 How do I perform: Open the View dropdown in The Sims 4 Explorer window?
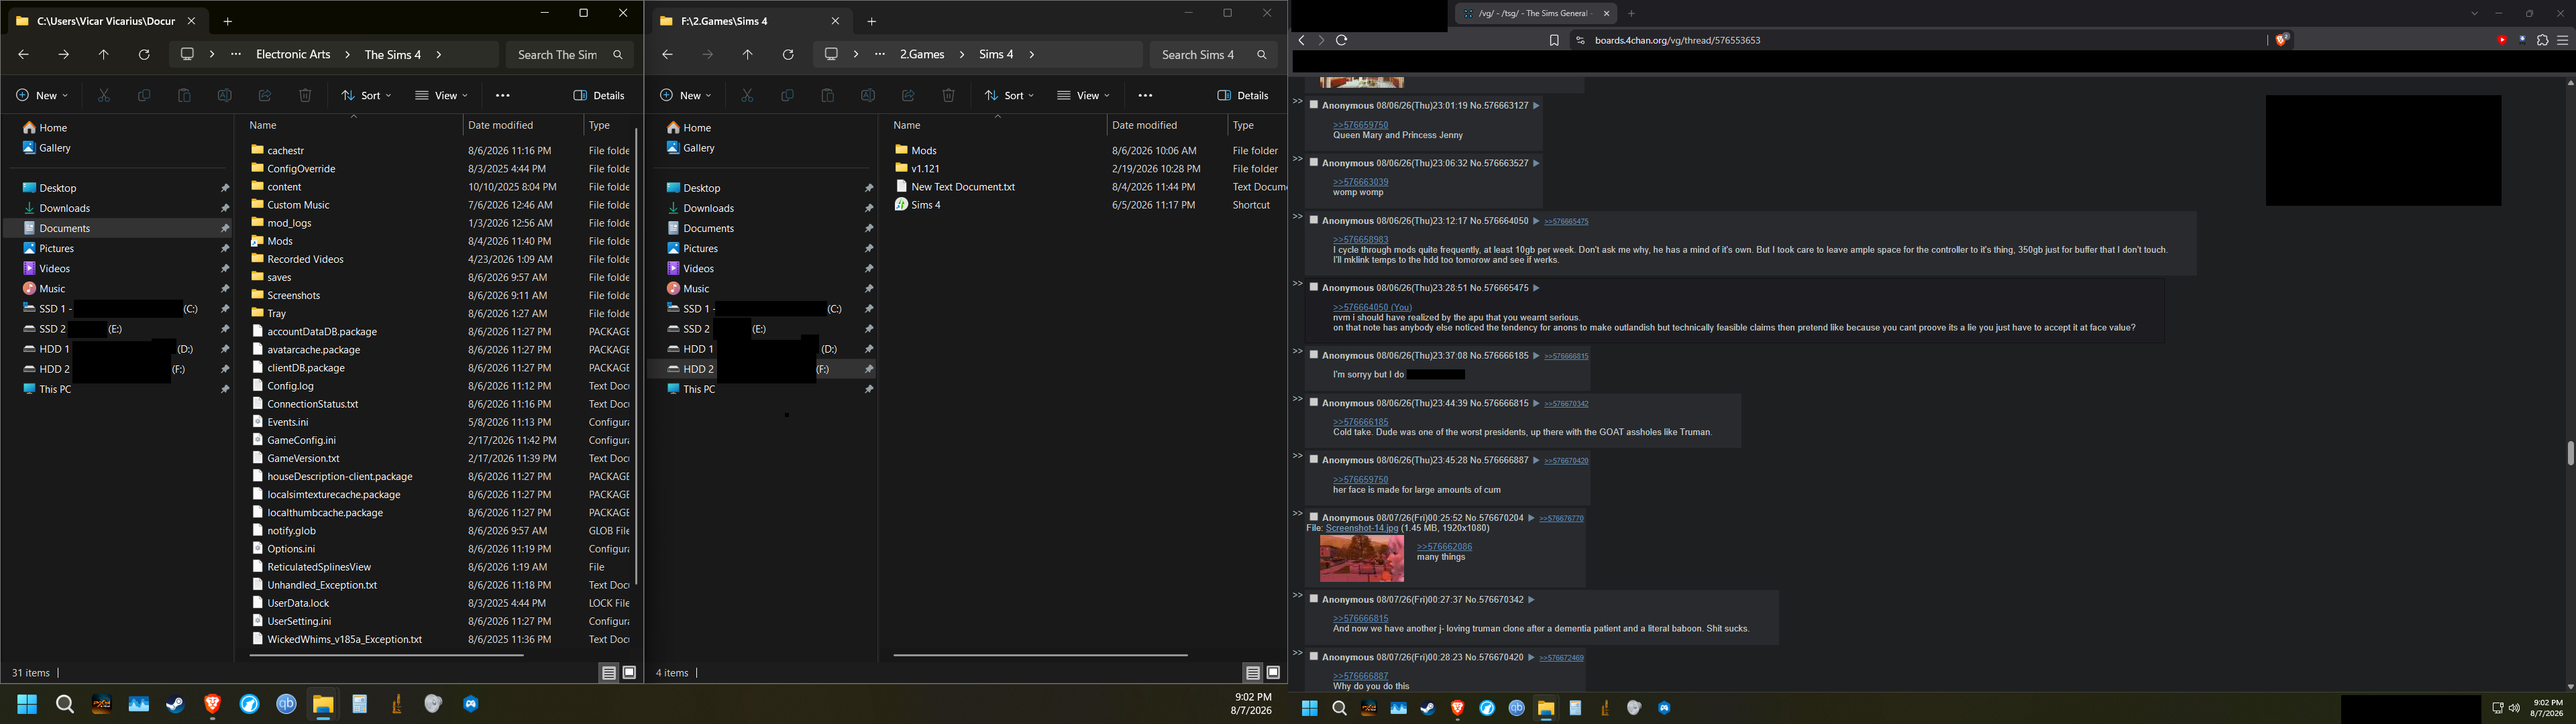[441, 95]
